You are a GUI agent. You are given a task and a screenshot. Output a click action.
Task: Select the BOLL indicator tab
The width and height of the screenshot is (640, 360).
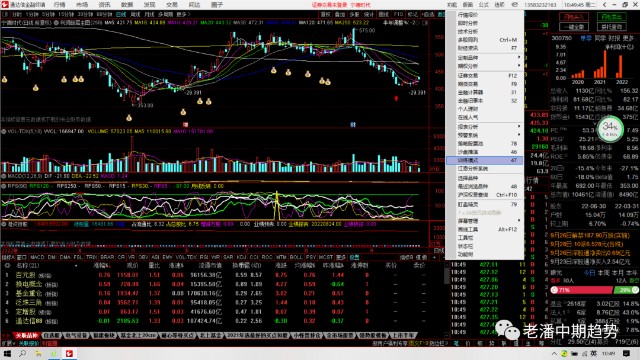pyautogui.click(x=296, y=257)
